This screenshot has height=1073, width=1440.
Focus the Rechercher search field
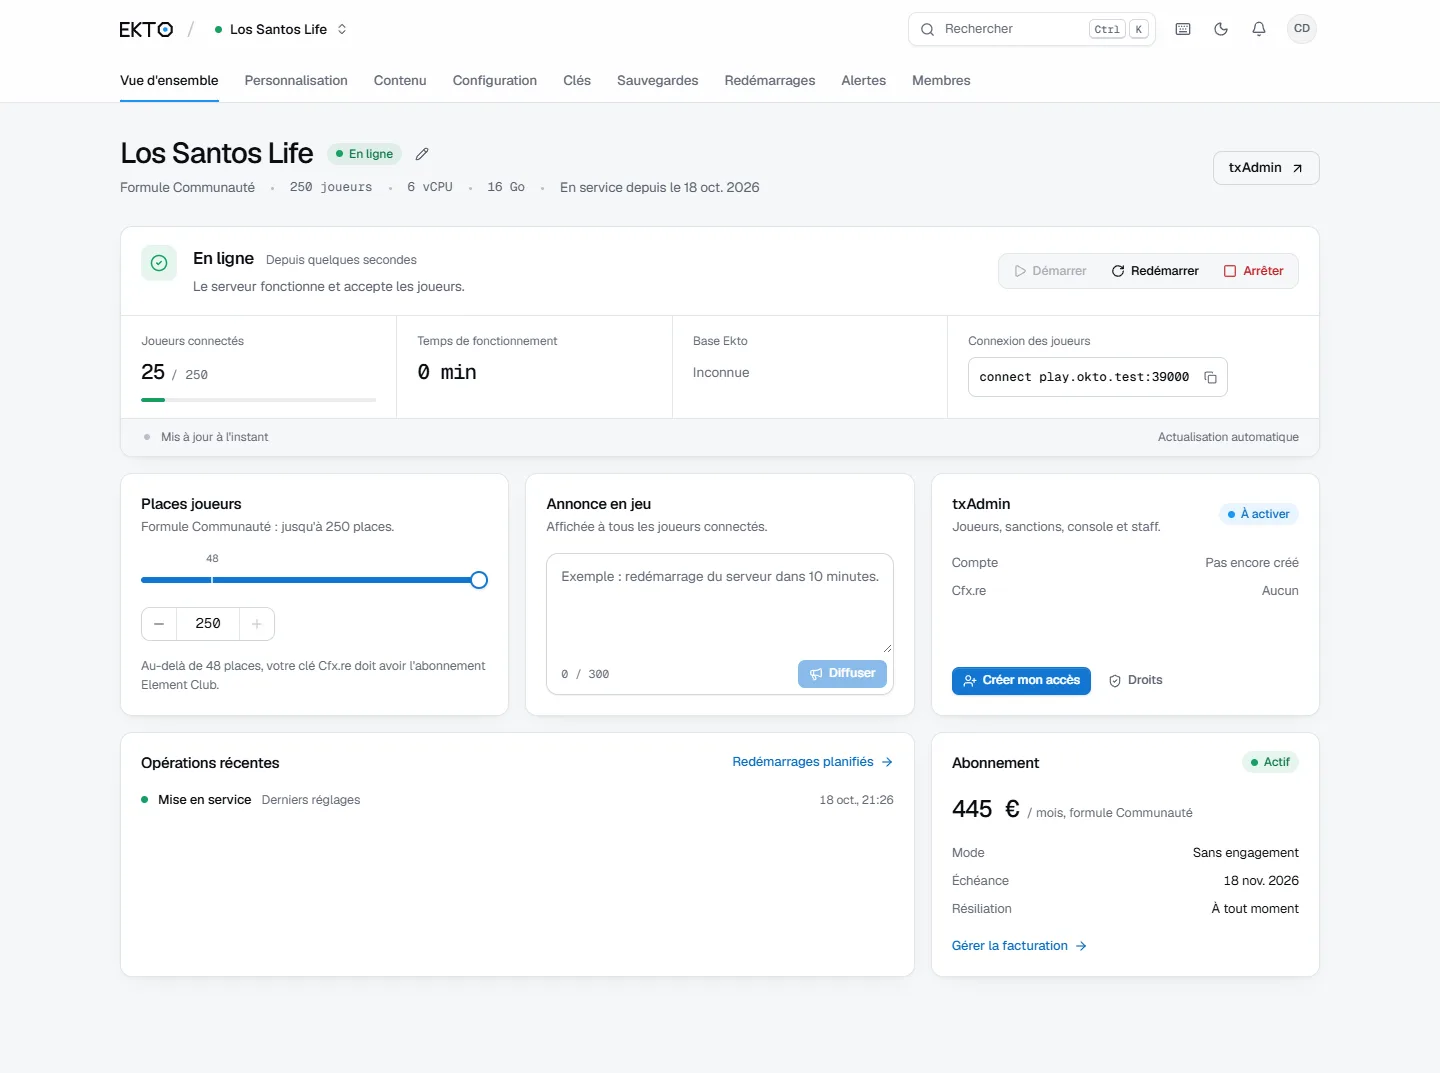click(x=1032, y=29)
